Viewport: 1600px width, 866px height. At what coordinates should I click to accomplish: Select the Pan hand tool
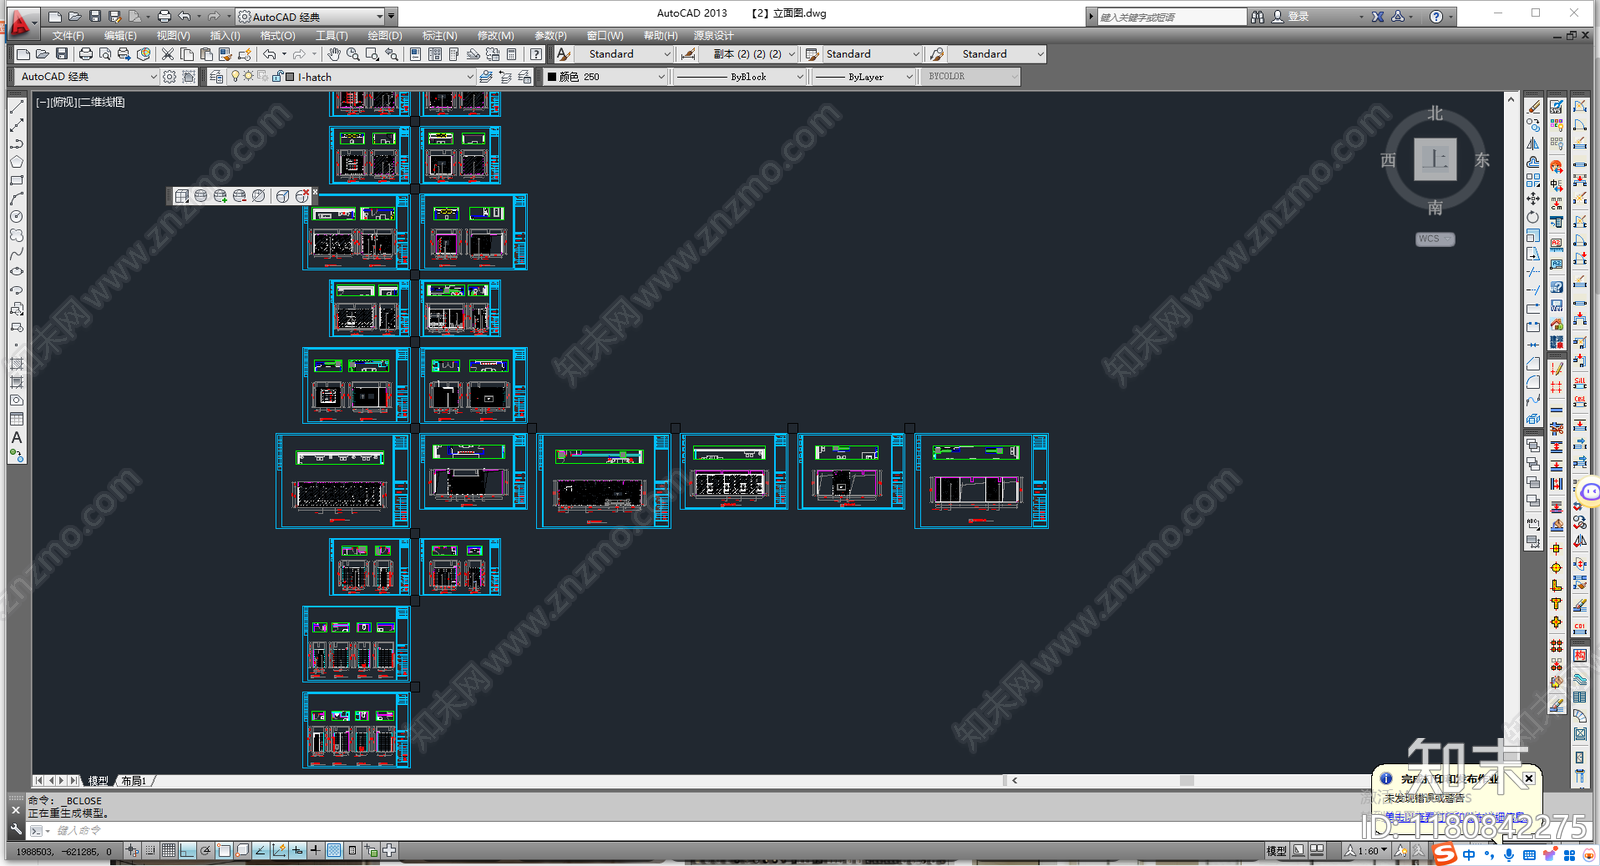click(x=334, y=54)
